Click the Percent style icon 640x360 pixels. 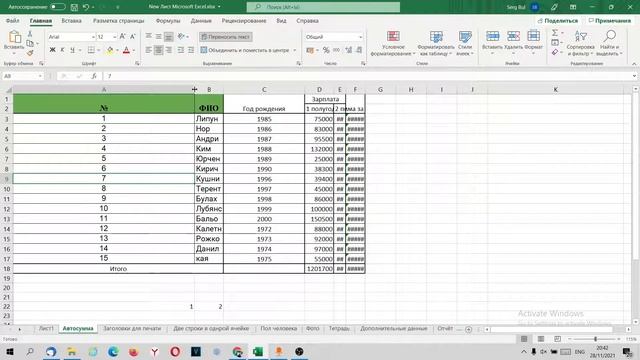coord(326,50)
